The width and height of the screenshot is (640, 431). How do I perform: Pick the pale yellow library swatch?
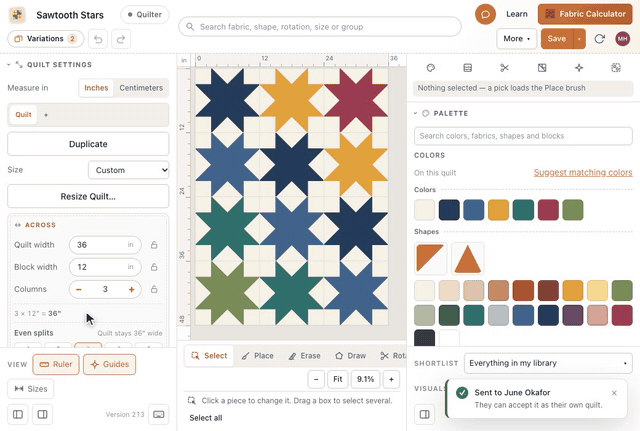coord(597,290)
